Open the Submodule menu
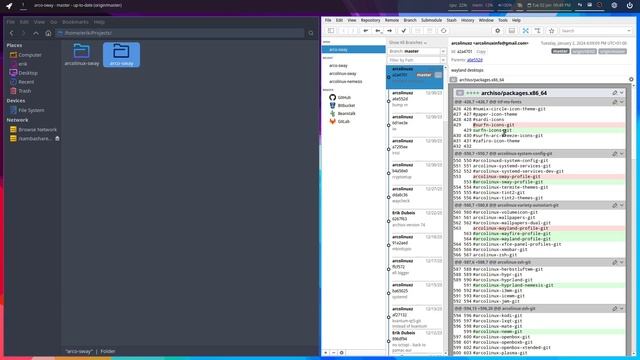 point(431,20)
